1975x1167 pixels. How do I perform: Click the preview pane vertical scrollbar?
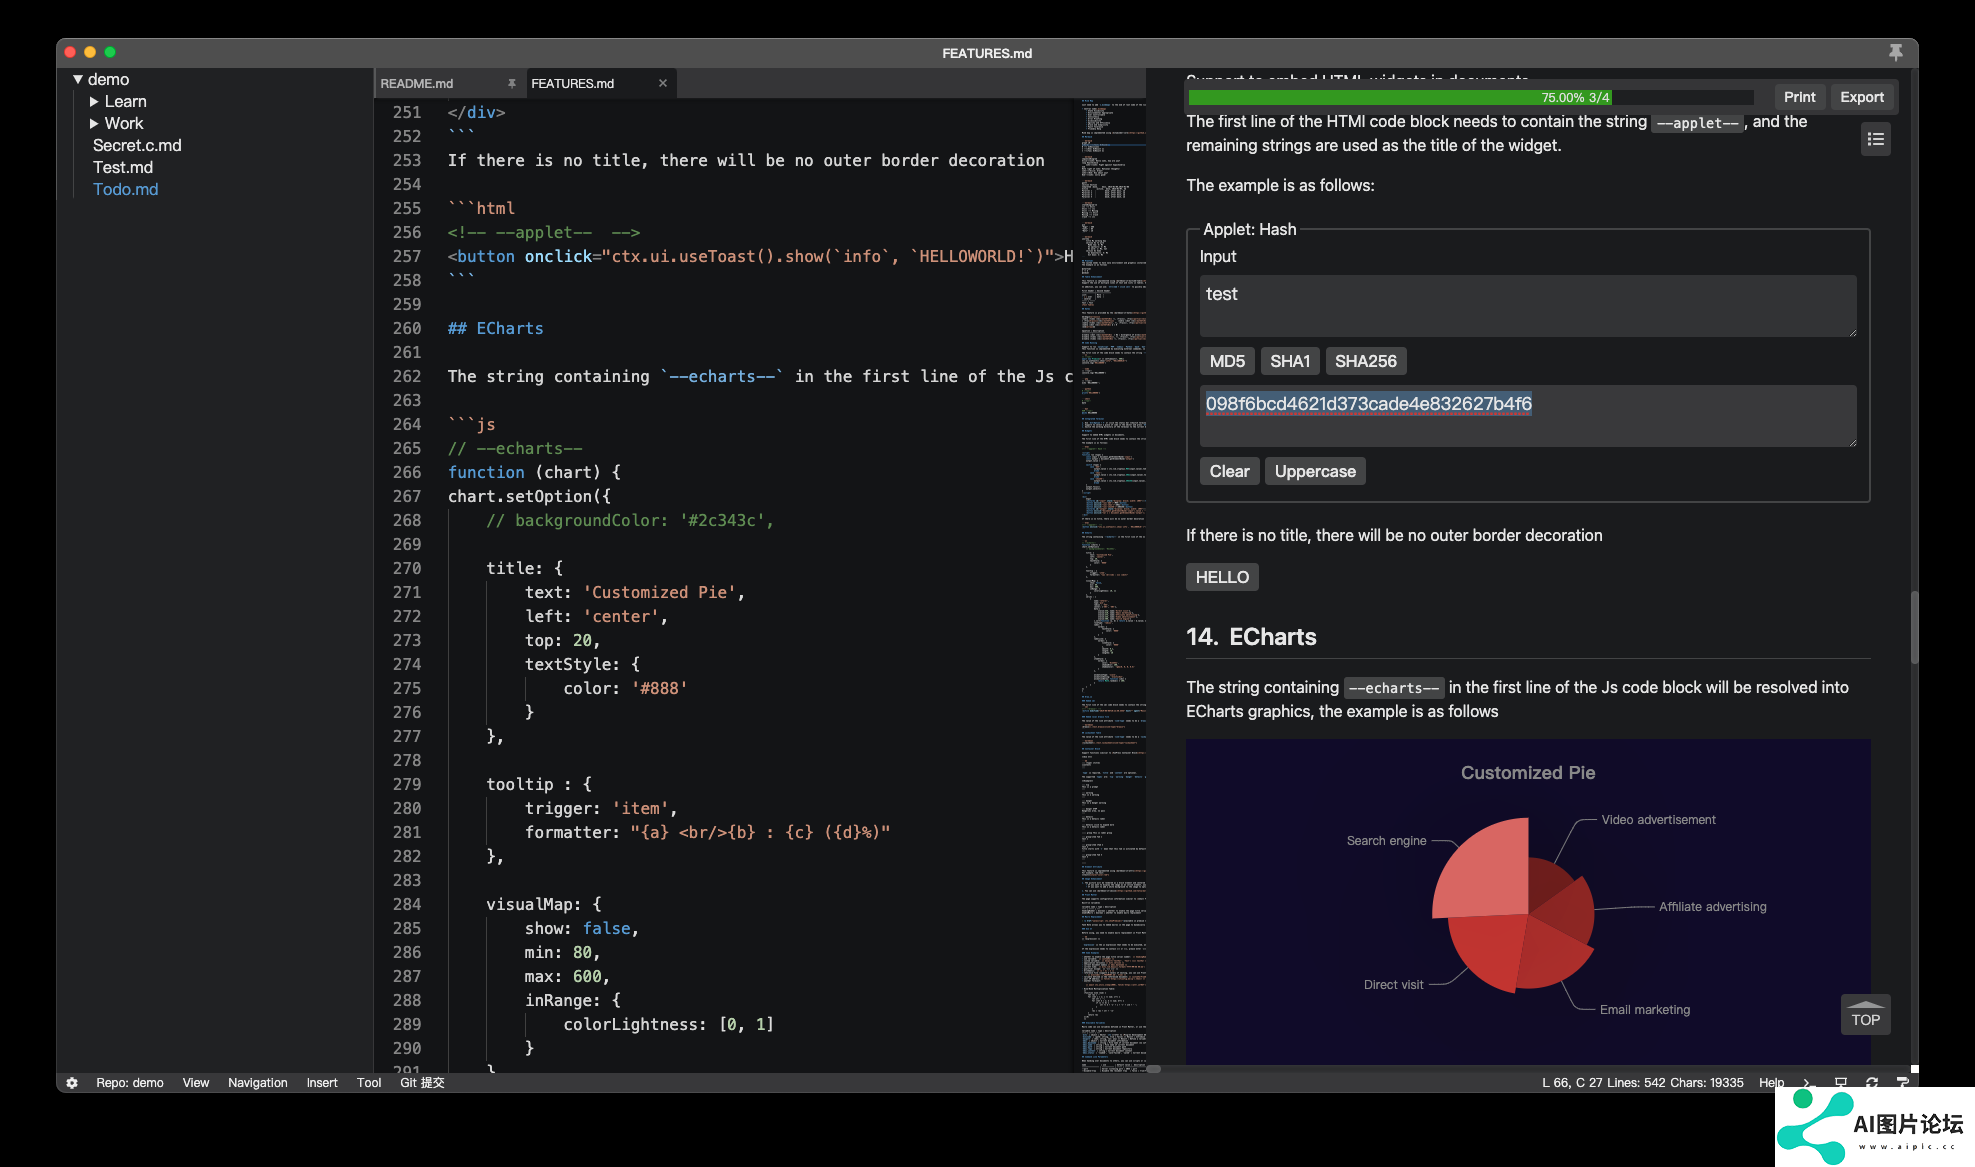[1914, 628]
